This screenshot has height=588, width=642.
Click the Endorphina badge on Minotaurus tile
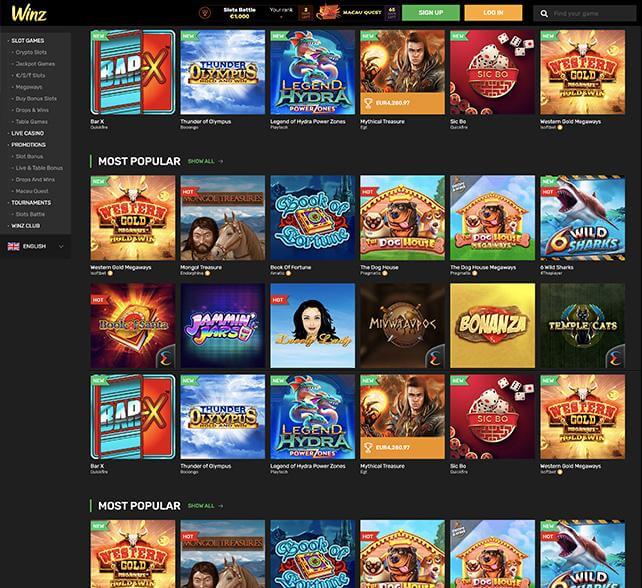[436, 359]
